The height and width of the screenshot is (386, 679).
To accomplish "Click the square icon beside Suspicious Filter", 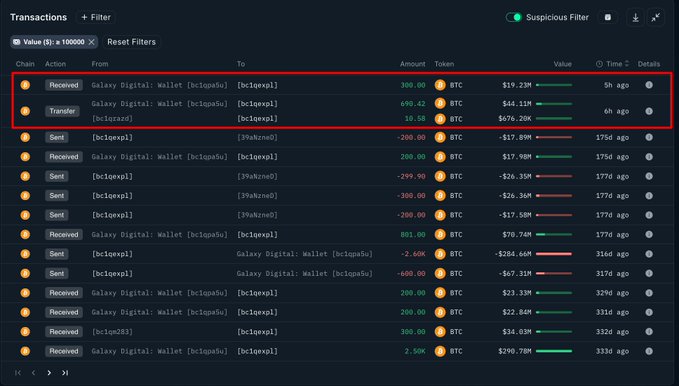I will [x=608, y=17].
